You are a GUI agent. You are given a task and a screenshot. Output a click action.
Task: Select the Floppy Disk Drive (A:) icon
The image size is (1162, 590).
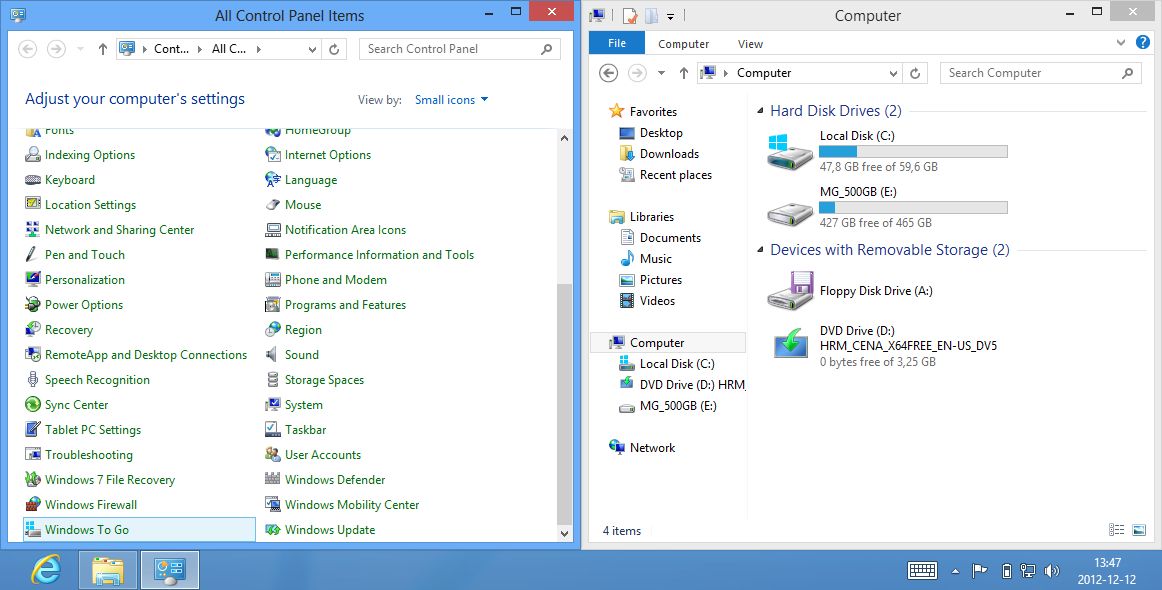pos(790,291)
